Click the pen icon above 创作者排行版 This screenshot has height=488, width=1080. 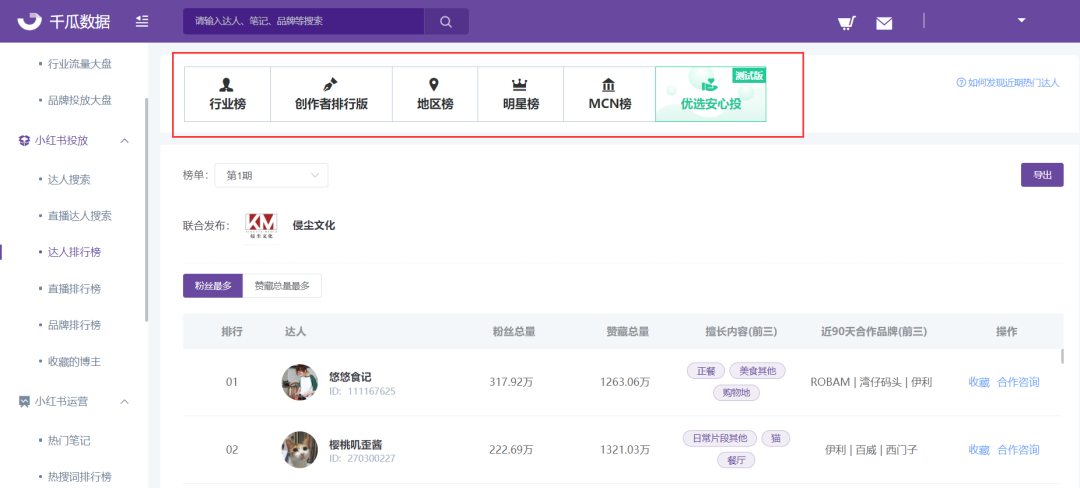click(330, 85)
